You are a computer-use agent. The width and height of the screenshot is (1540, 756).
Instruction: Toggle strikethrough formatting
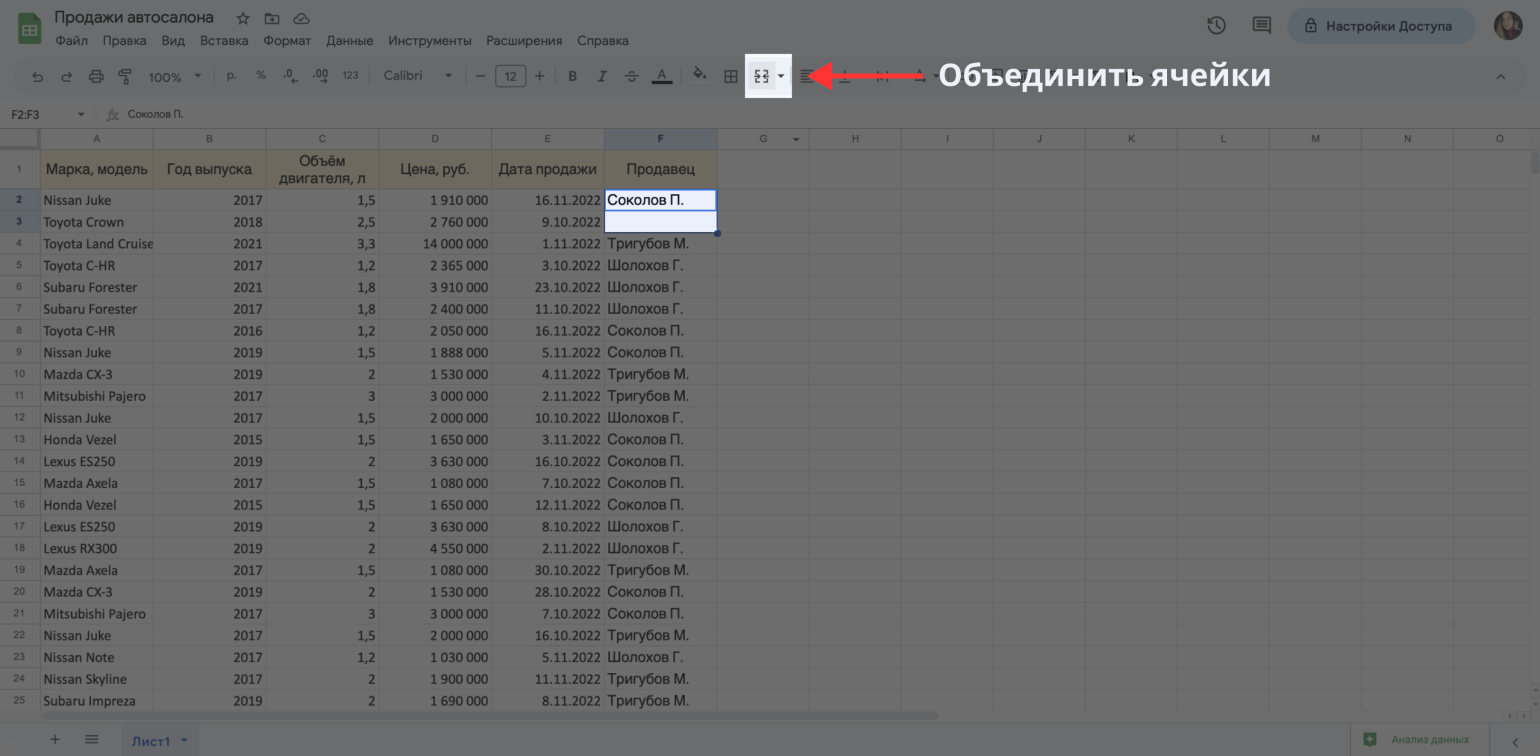(x=631, y=76)
